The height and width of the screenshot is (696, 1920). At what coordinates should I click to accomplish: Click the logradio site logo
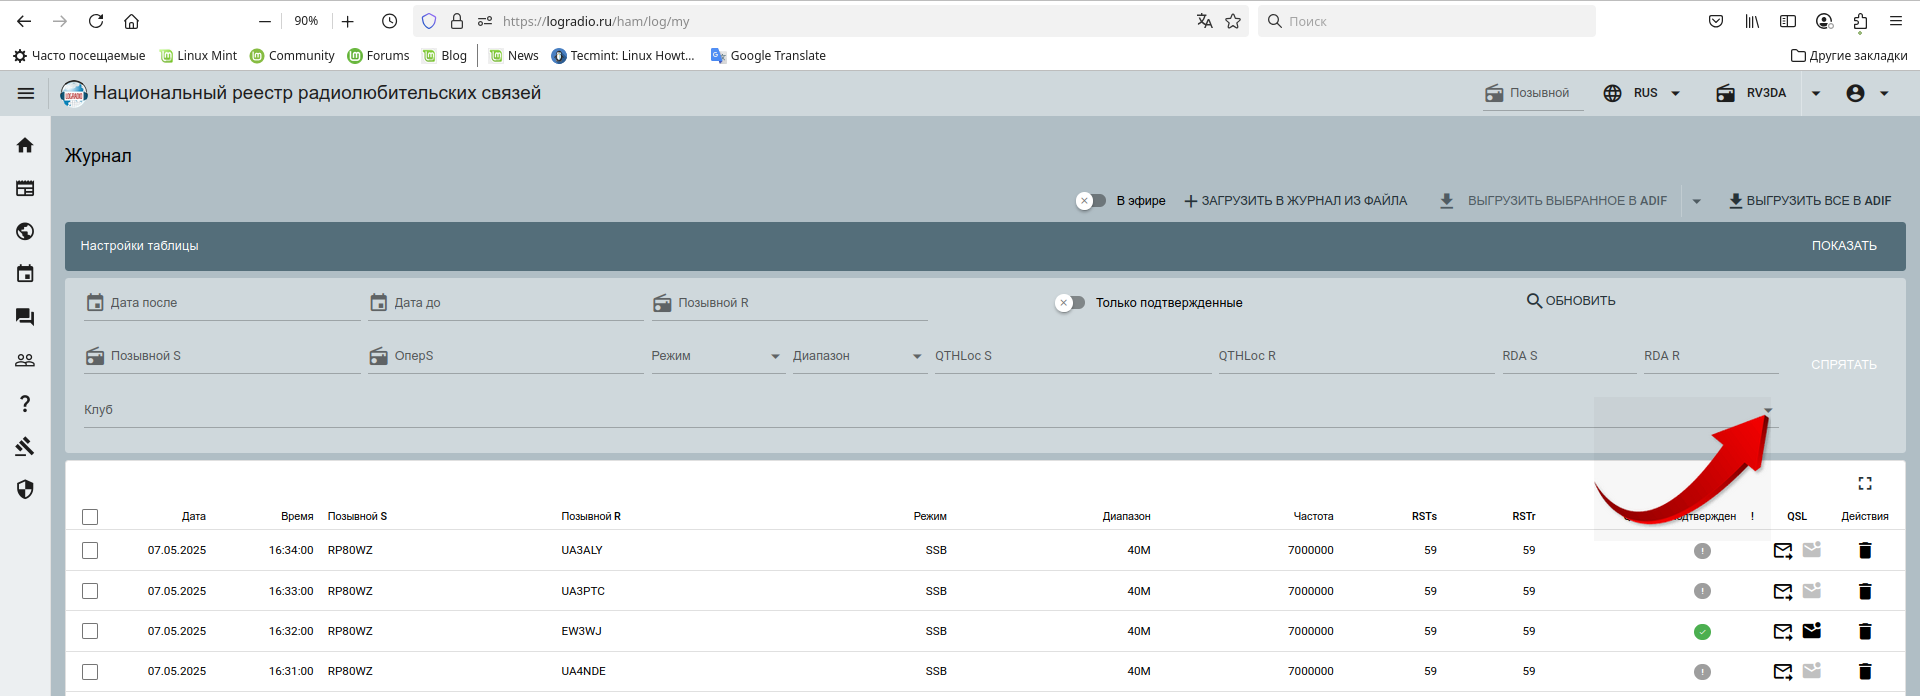click(x=74, y=93)
